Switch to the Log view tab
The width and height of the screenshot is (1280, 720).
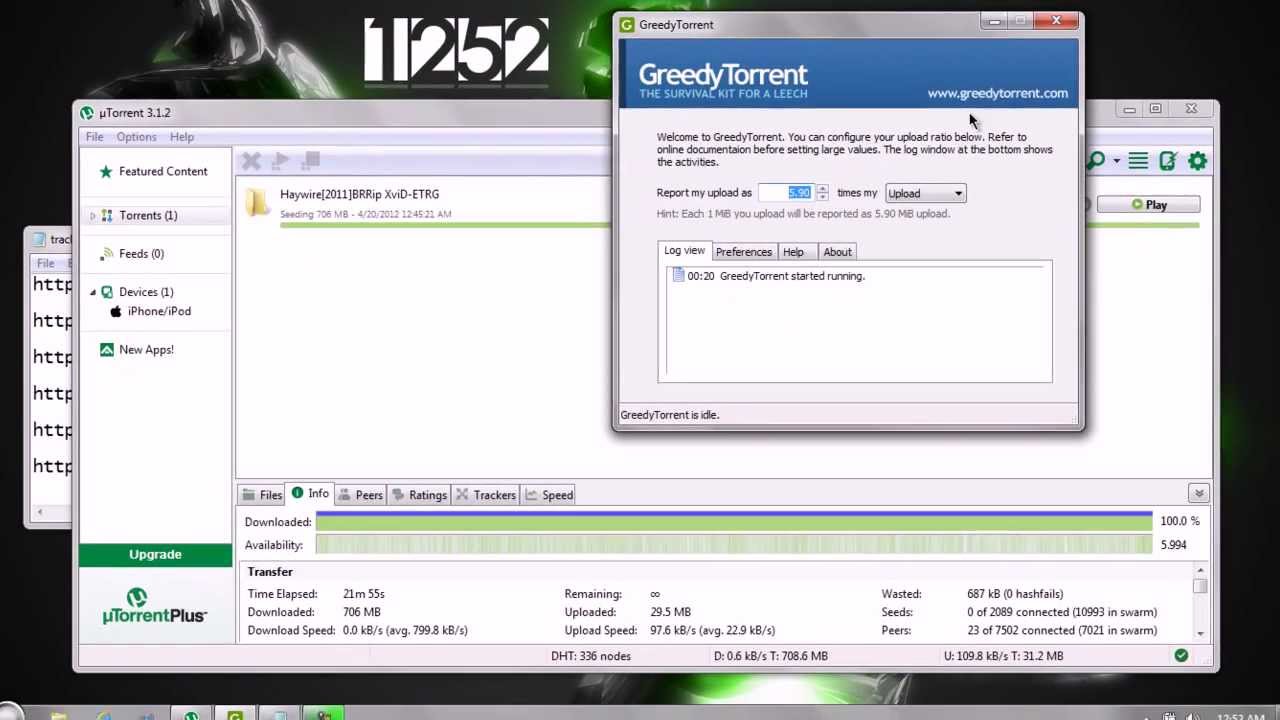pyautogui.click(x=684, y=251)
